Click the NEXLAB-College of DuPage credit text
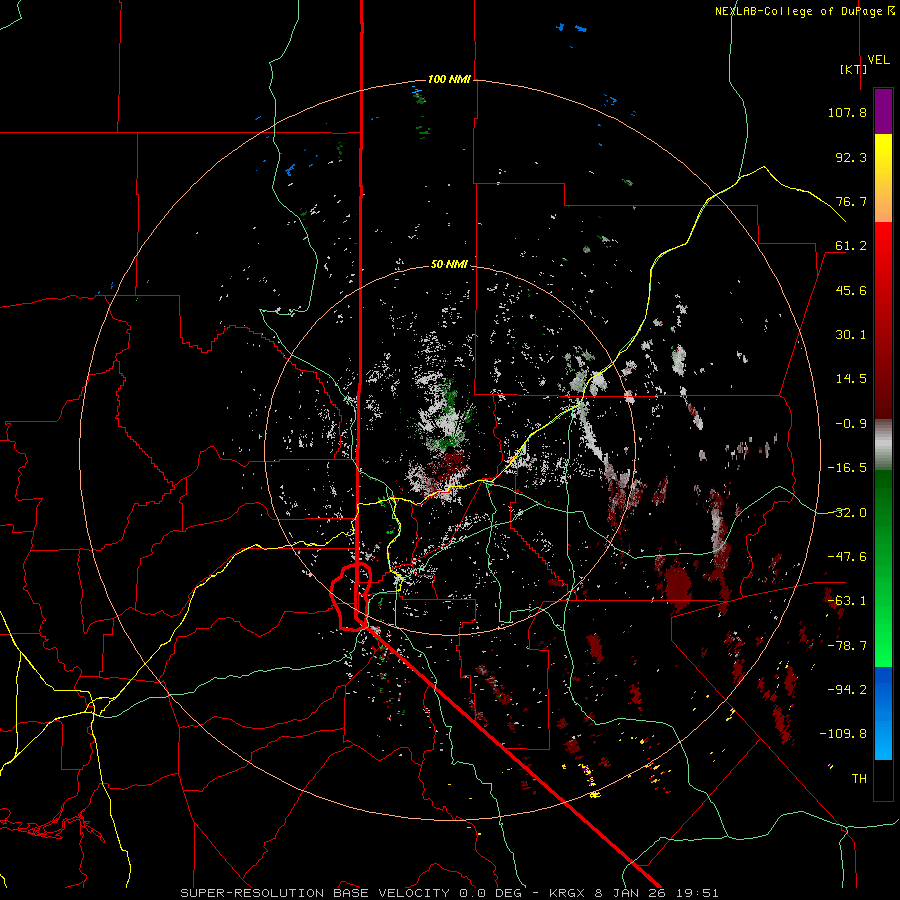The height and width of the screenshot is (900, 900). (x=805, y=11)
